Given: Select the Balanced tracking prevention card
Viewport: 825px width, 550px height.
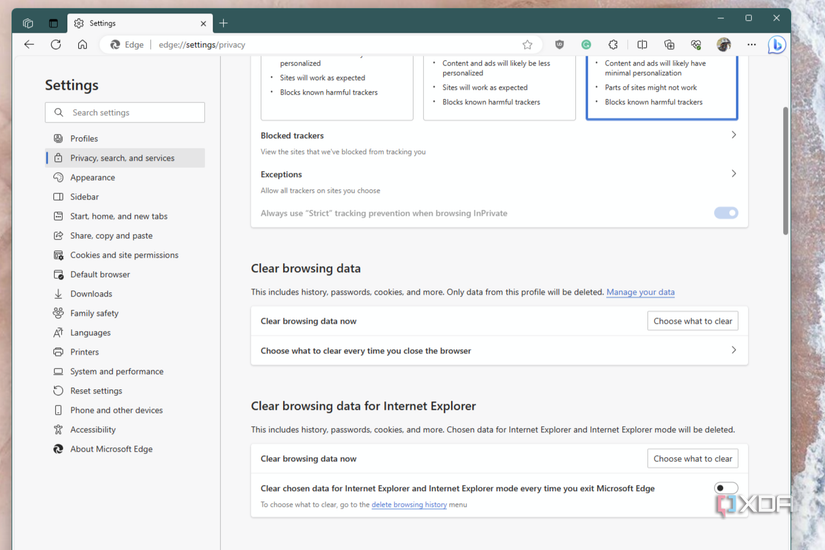Looking at the screenshot, I should (499, 87).
